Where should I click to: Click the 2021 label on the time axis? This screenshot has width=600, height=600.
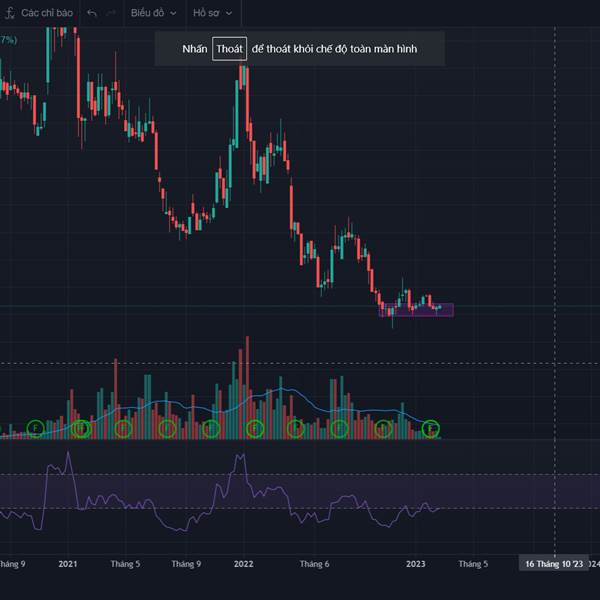[x=68, y=564]
